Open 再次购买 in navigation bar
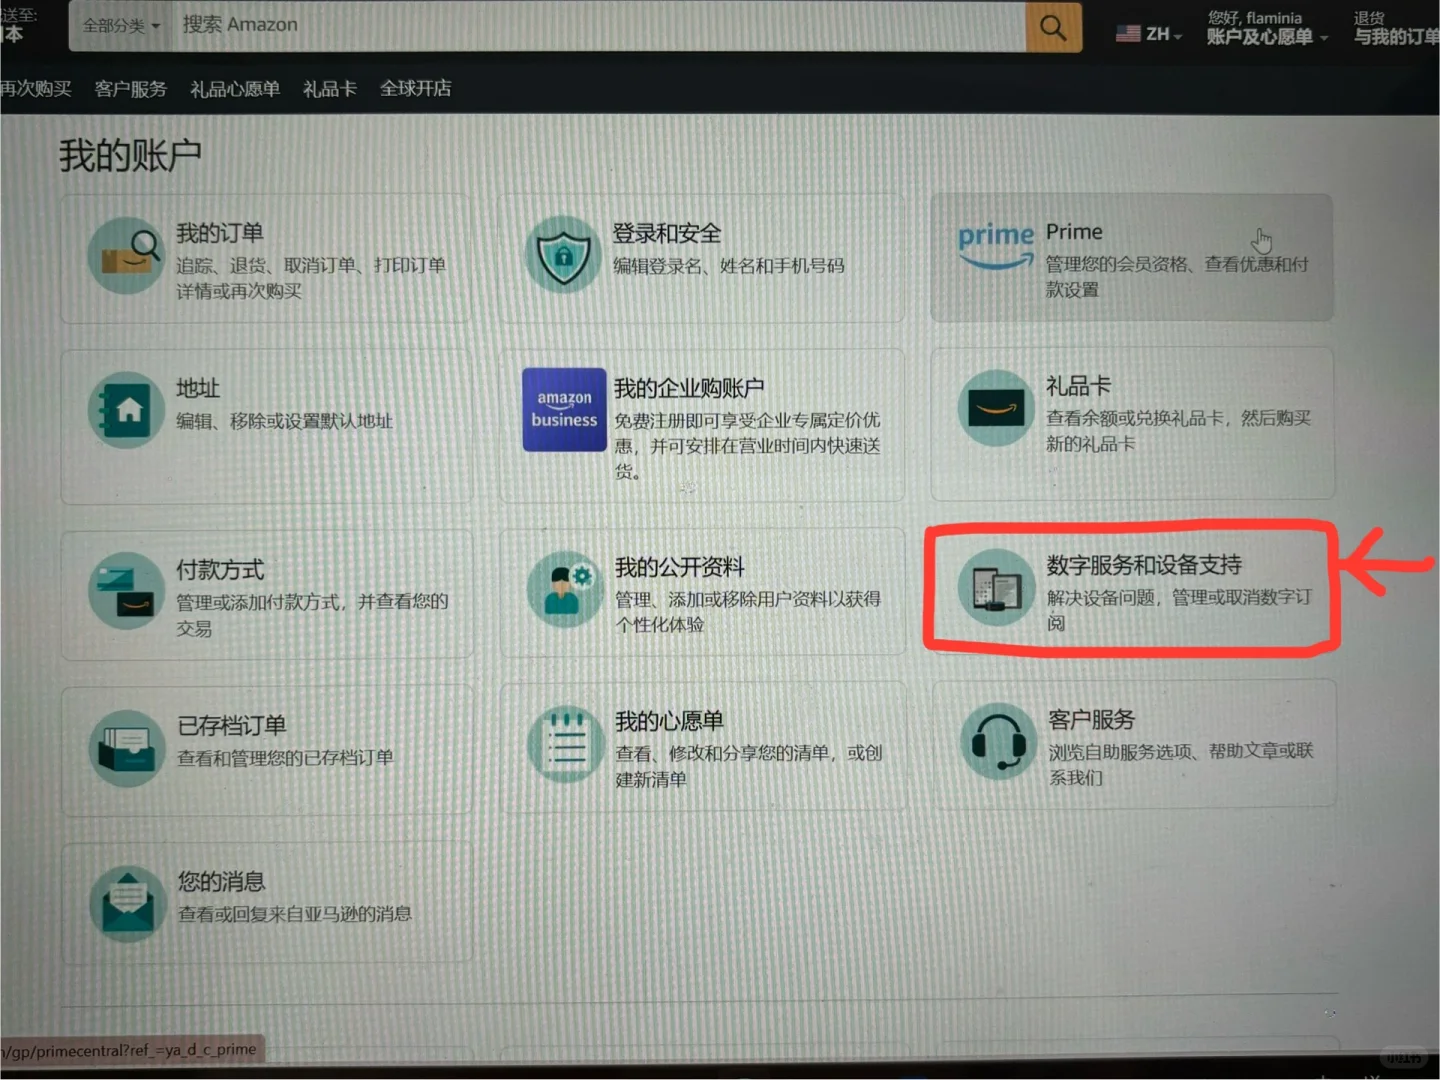Image resolution: width=1440 pixels, height=1080 pixels. [x=36, y=89]
